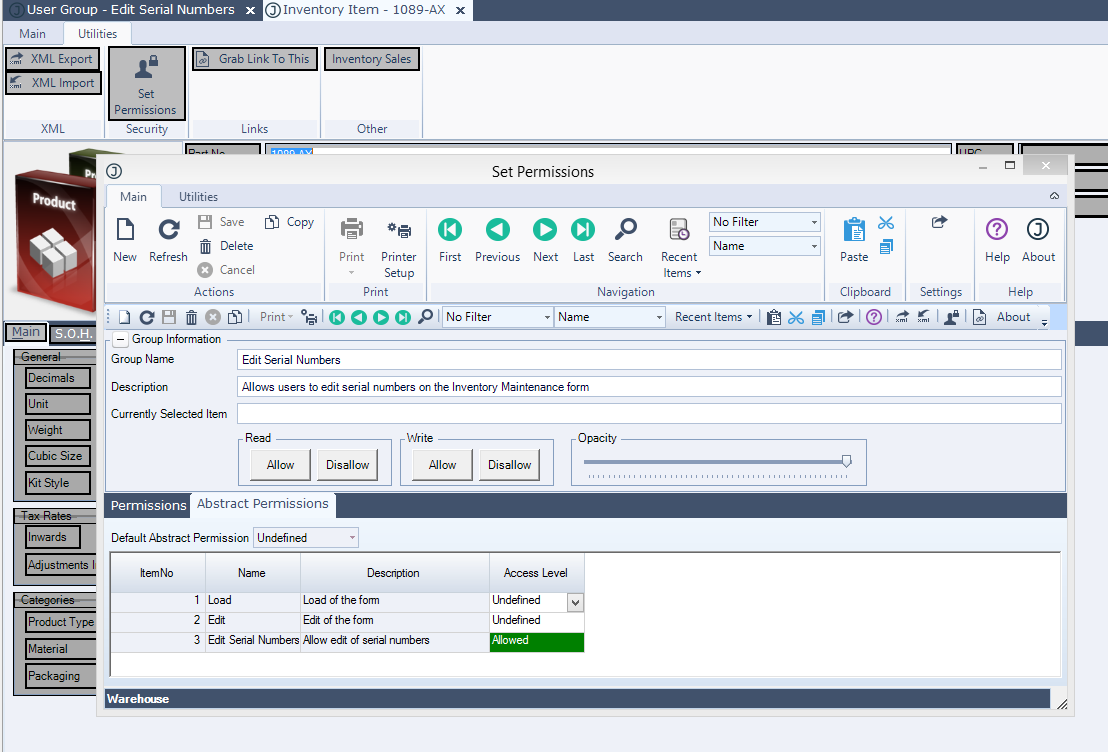The width and height of the screenshot is (1108, 752).
Task: Click the New record icon in ribbon
Action: point(125,232)
